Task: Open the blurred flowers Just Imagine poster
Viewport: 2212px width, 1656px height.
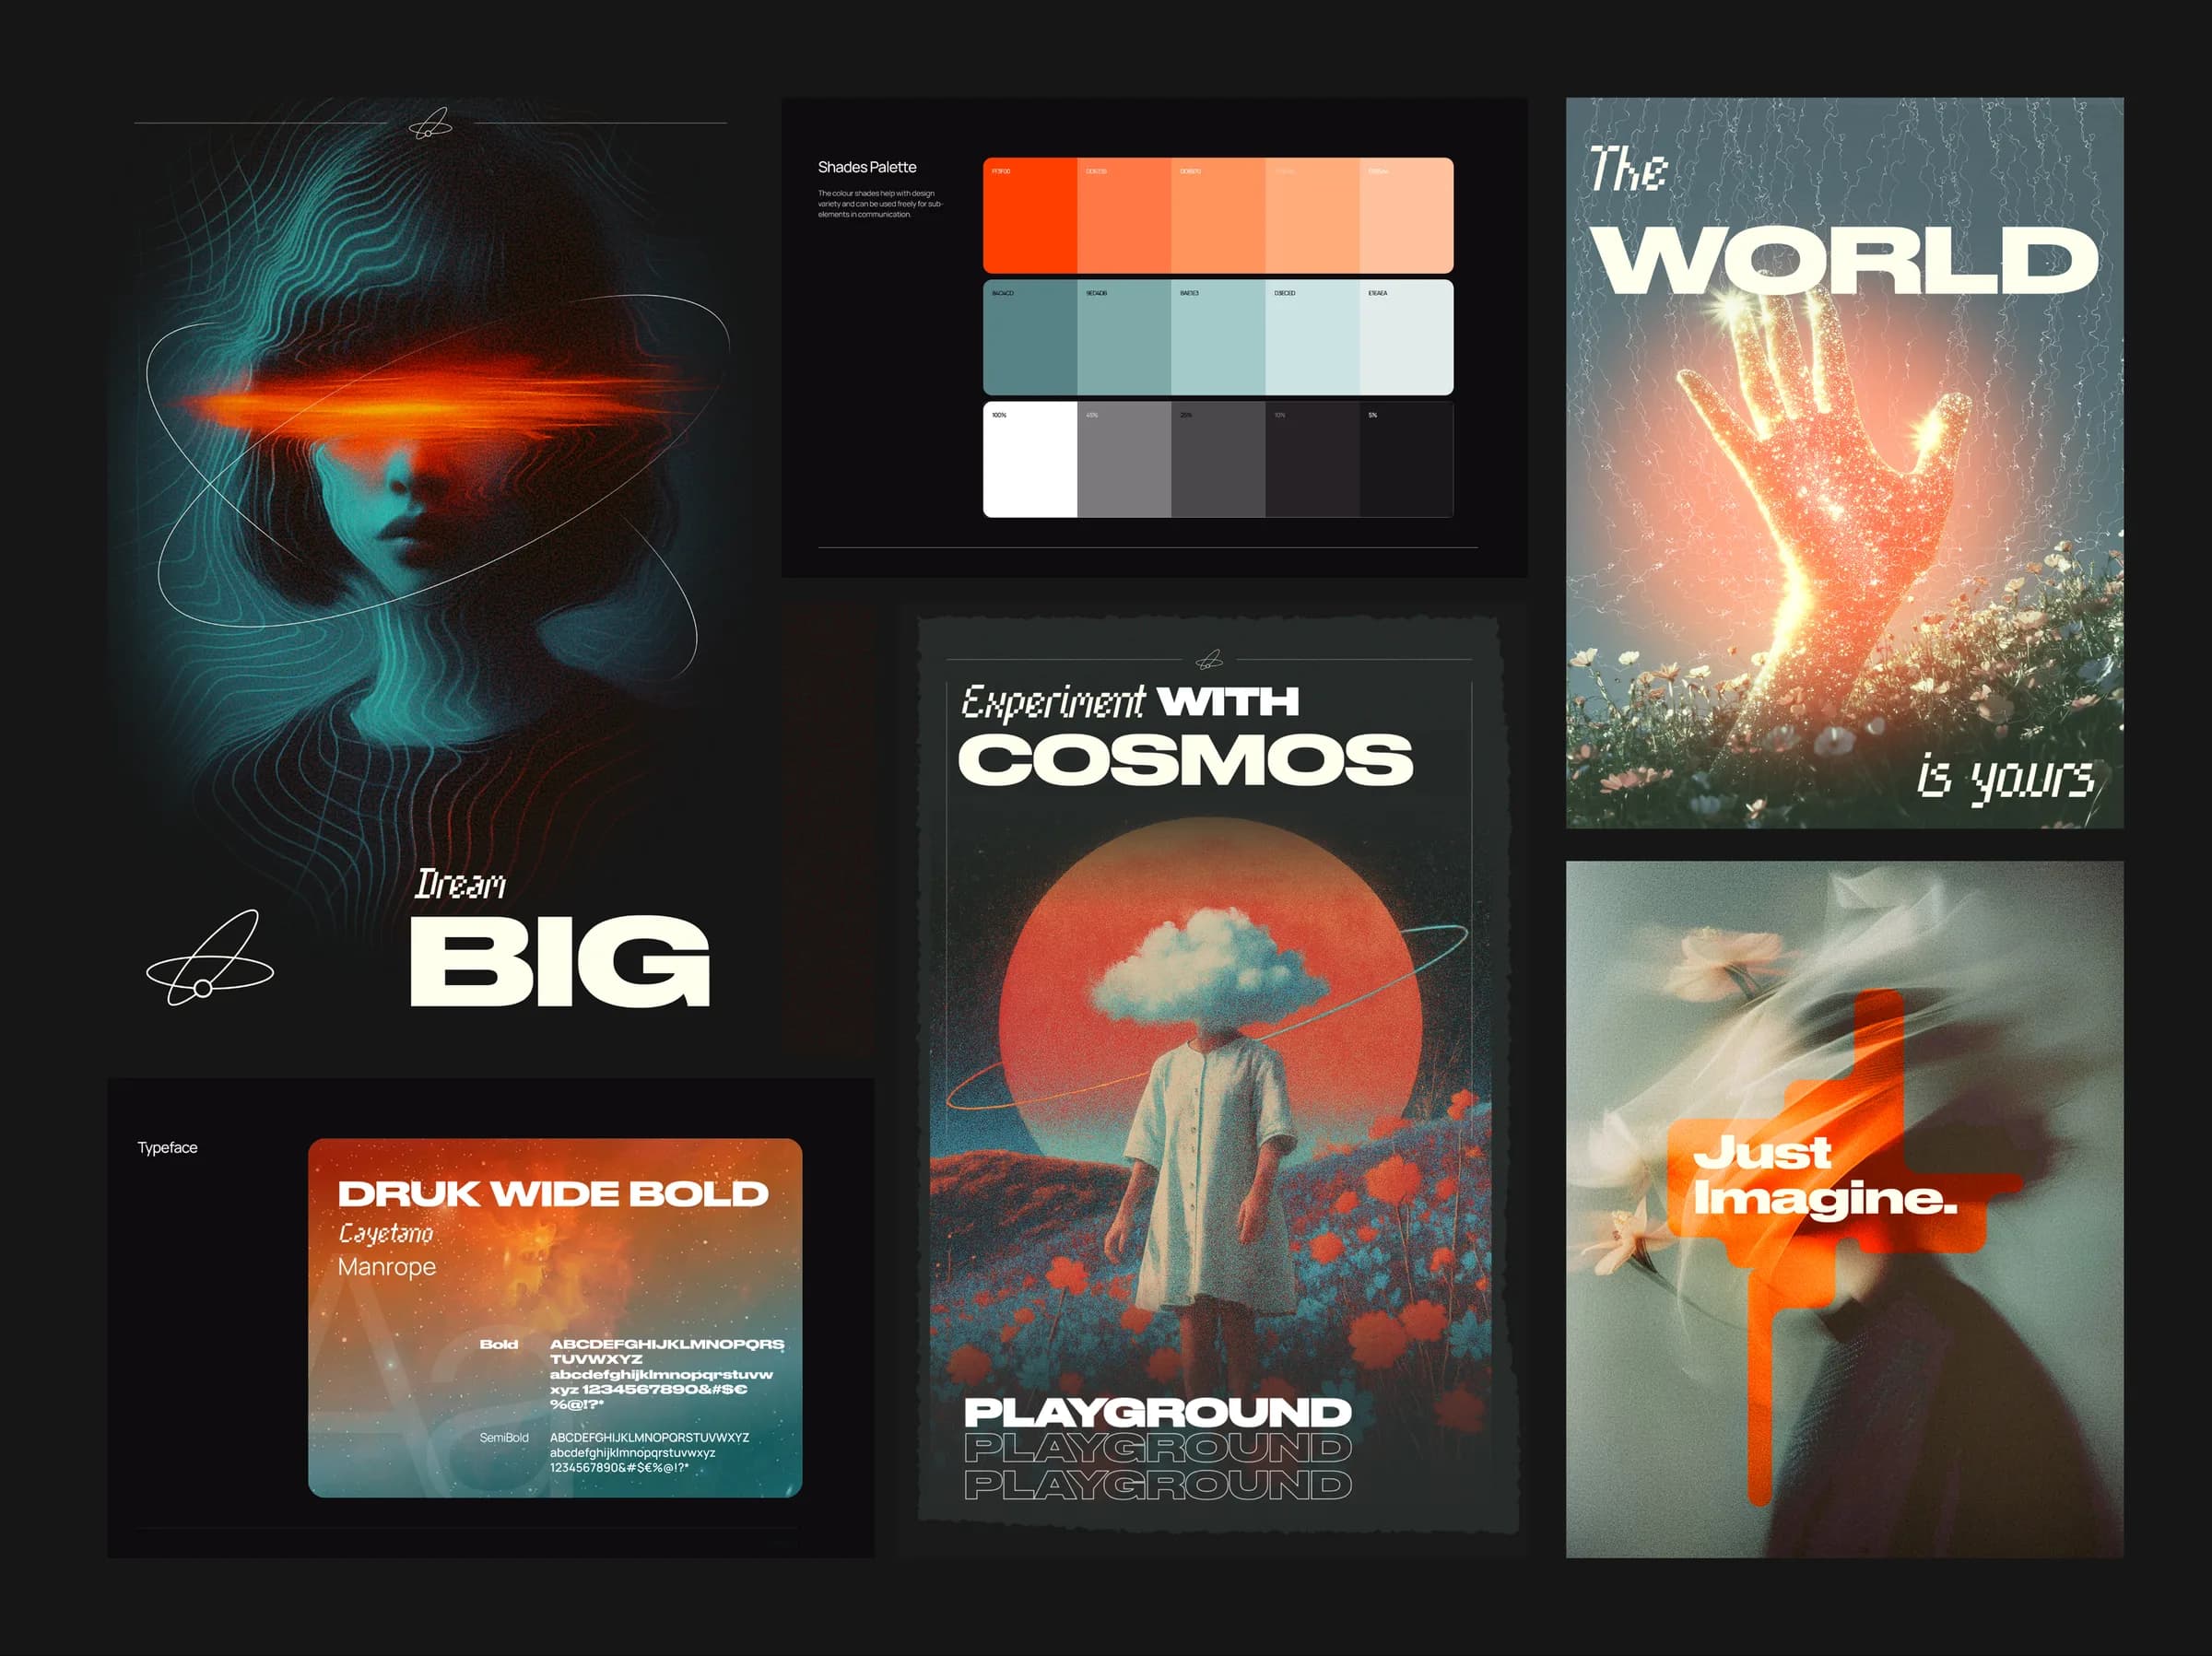Action: 1844,1209
